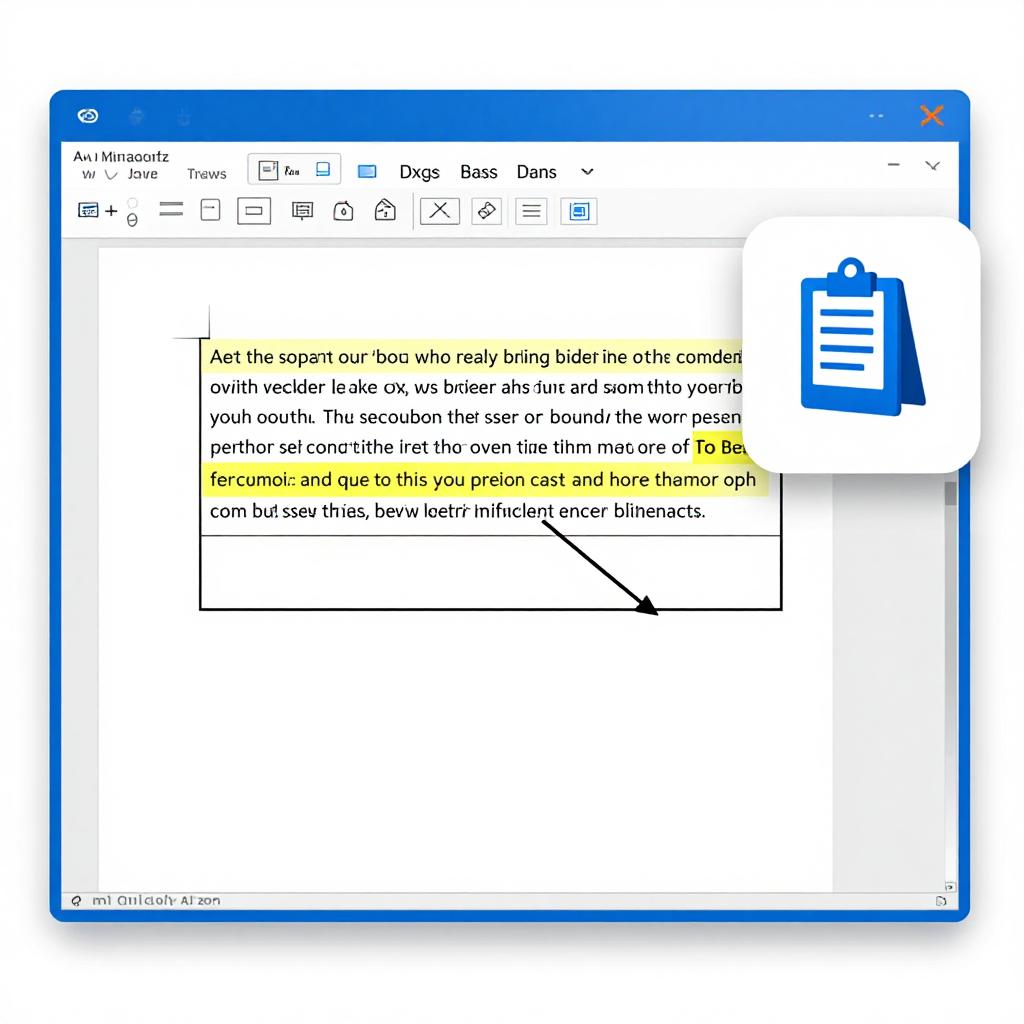
Task: Toggle the blue rectangle view button
Action: coord(367,172)
